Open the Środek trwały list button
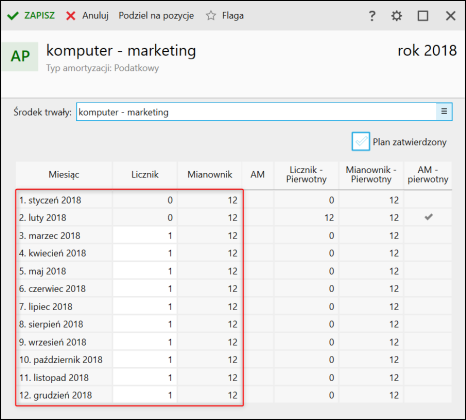The image size is (466, 420). tap(444, 111)
